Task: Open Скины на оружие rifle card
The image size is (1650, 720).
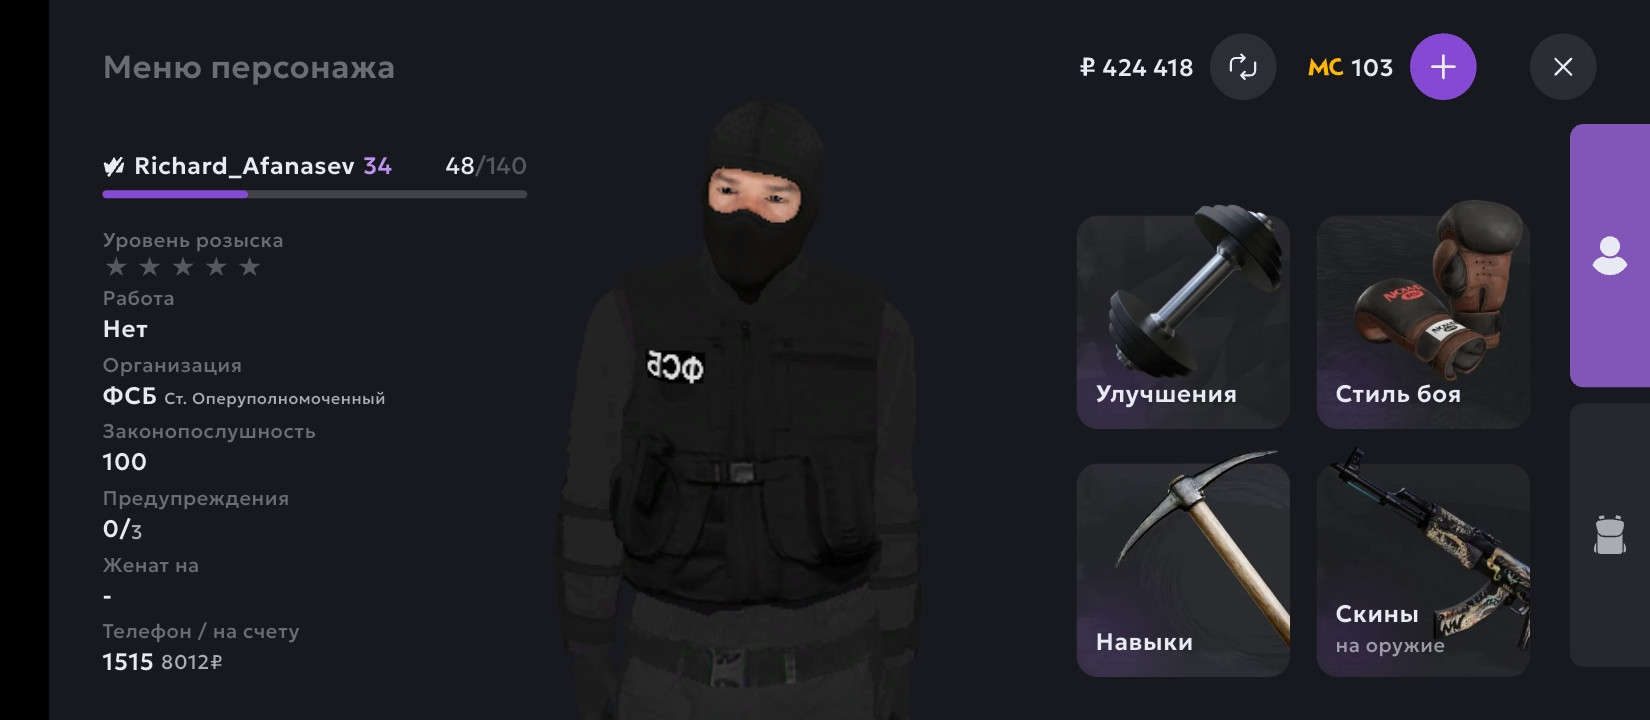Action: [x=1423, y=570]
